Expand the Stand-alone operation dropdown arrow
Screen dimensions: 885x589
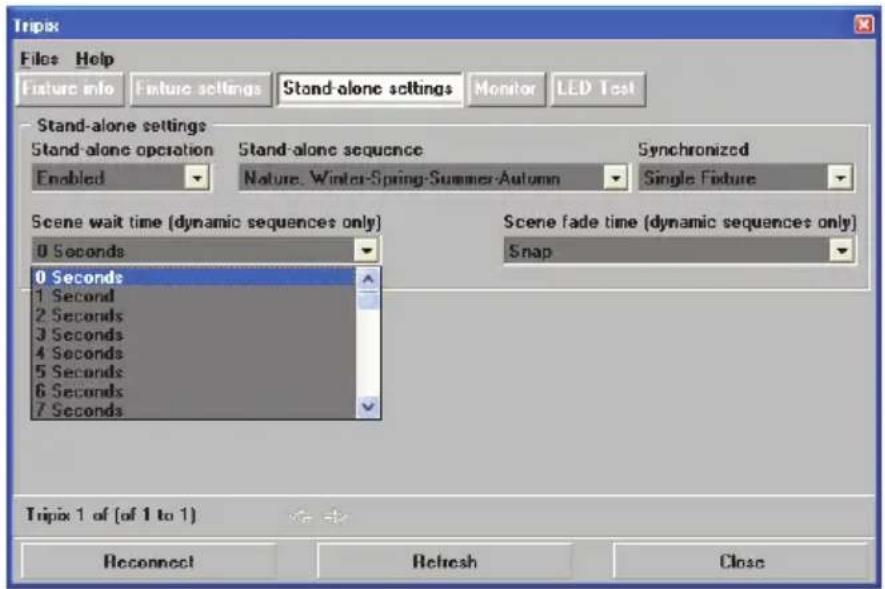tap(197, 178)
